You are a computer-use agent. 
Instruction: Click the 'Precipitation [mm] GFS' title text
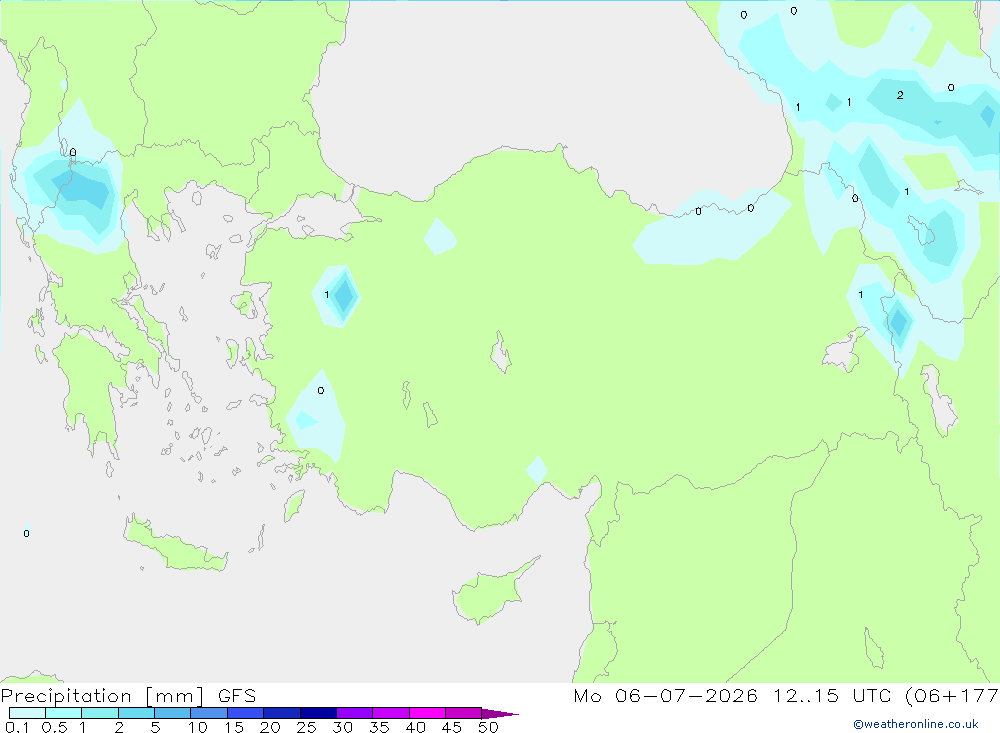point(128,695)
